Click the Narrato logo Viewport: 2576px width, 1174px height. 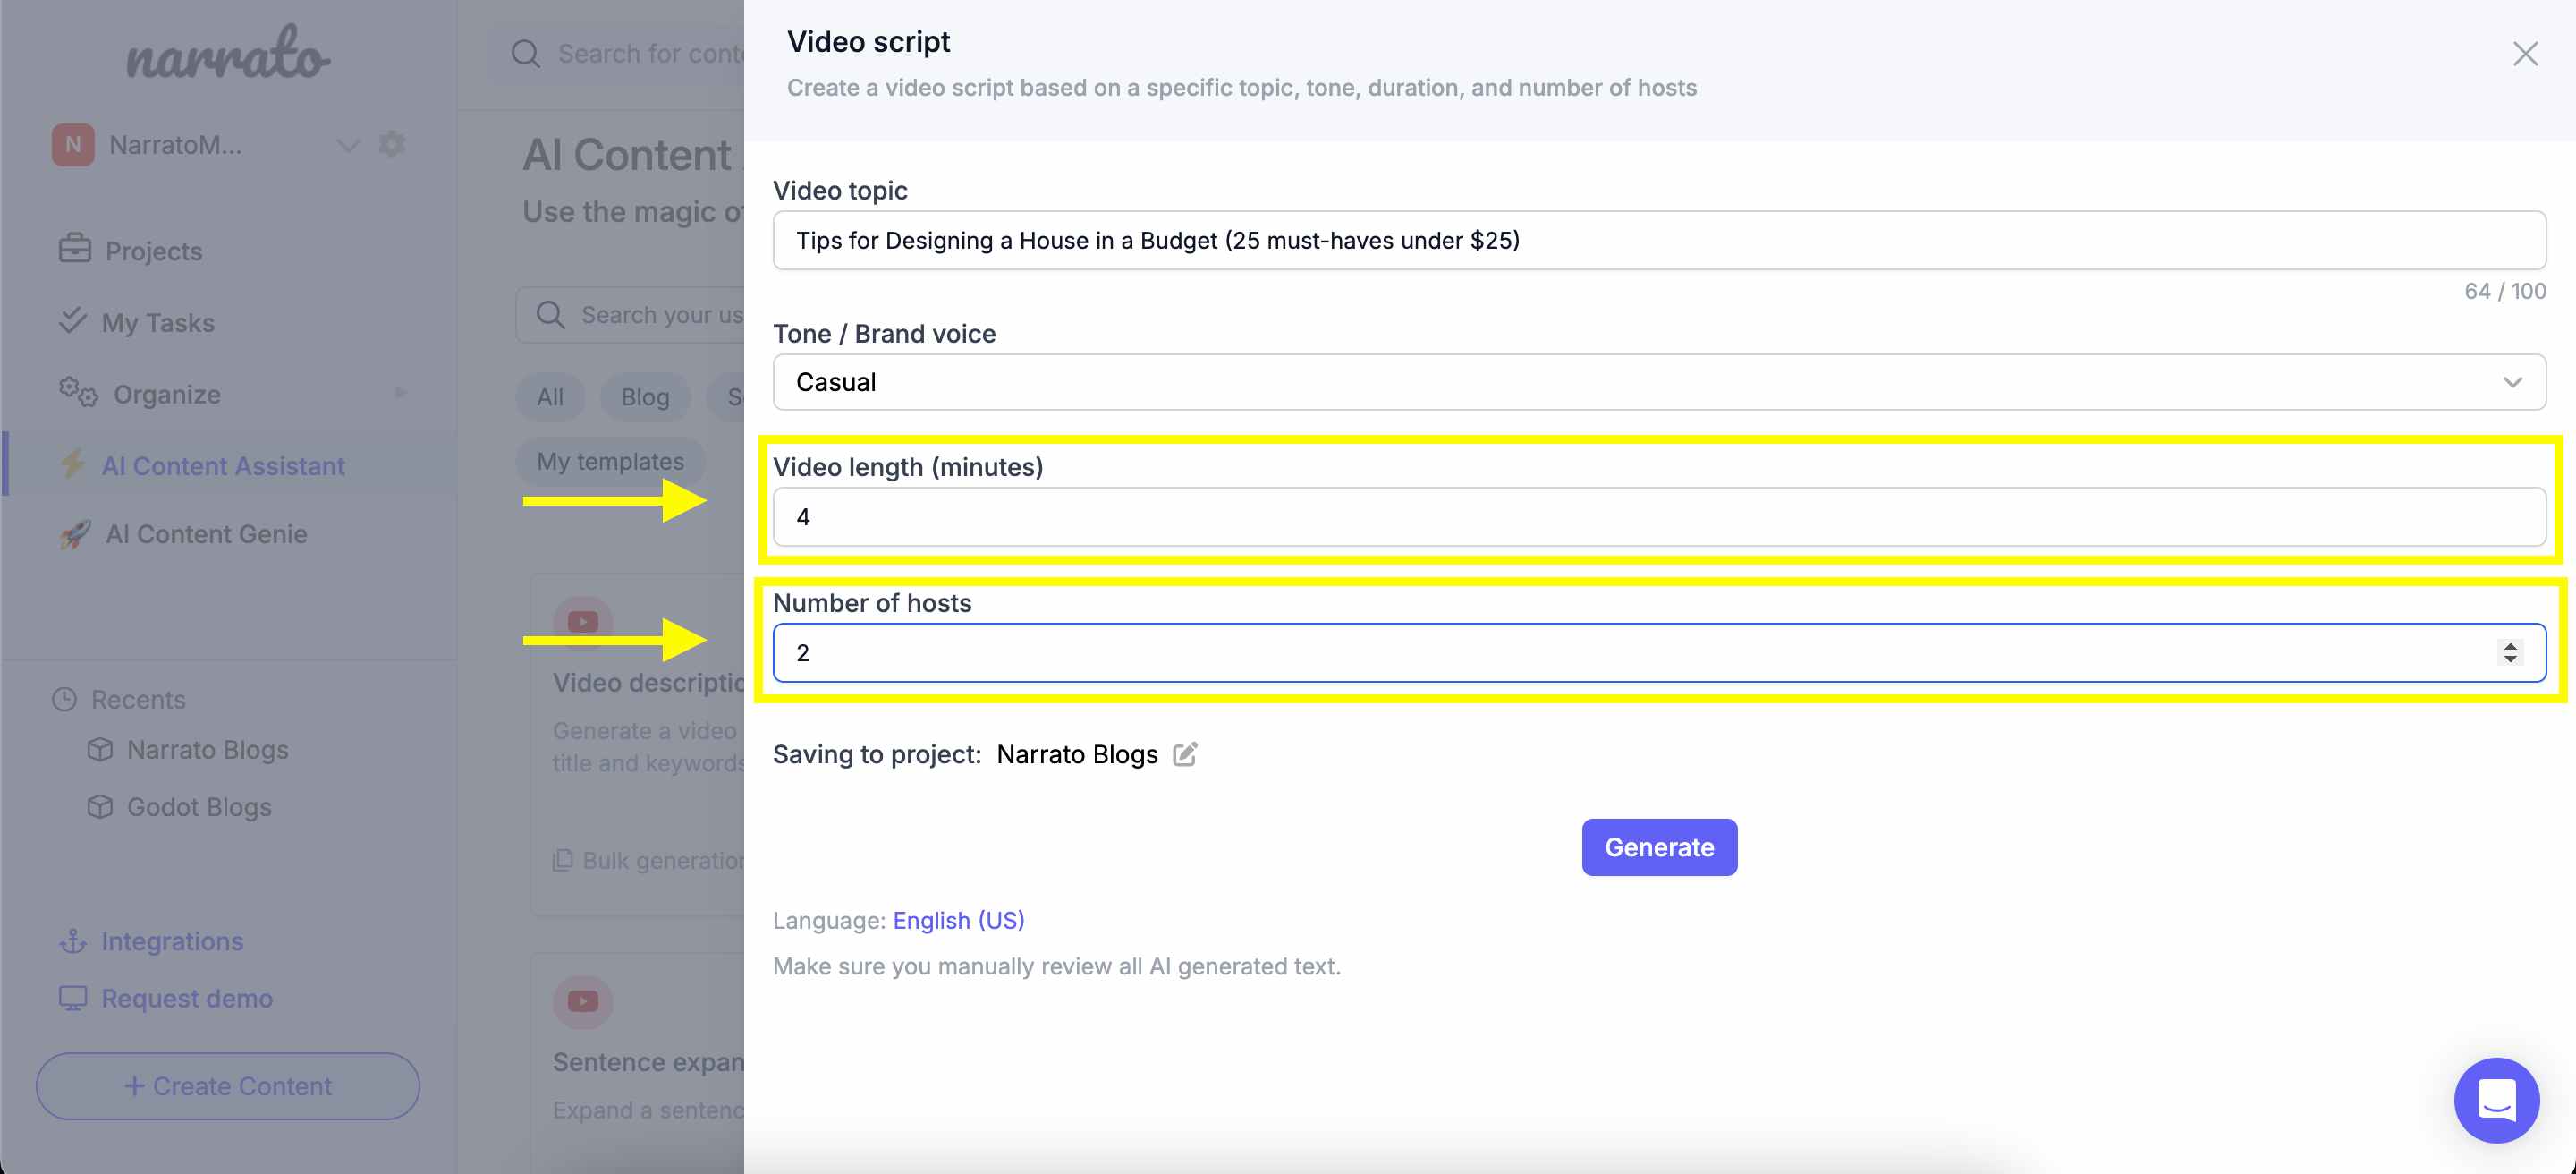[228, 53]
